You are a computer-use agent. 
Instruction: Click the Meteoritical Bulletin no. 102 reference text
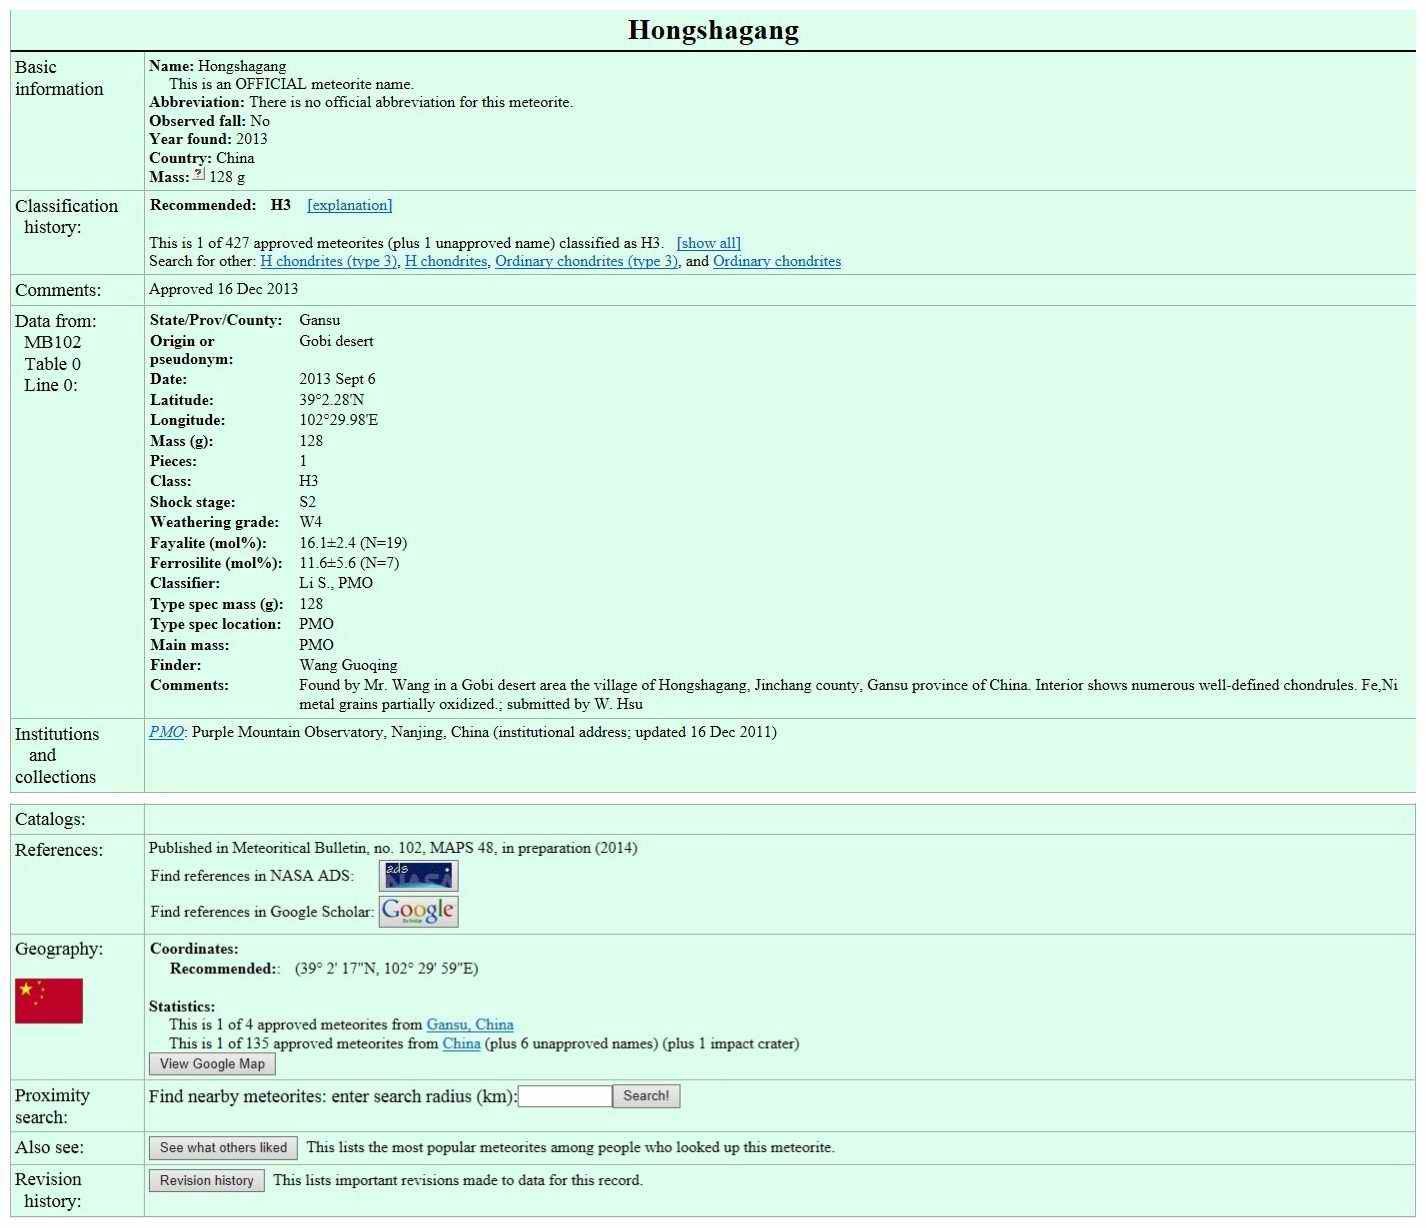393,848
